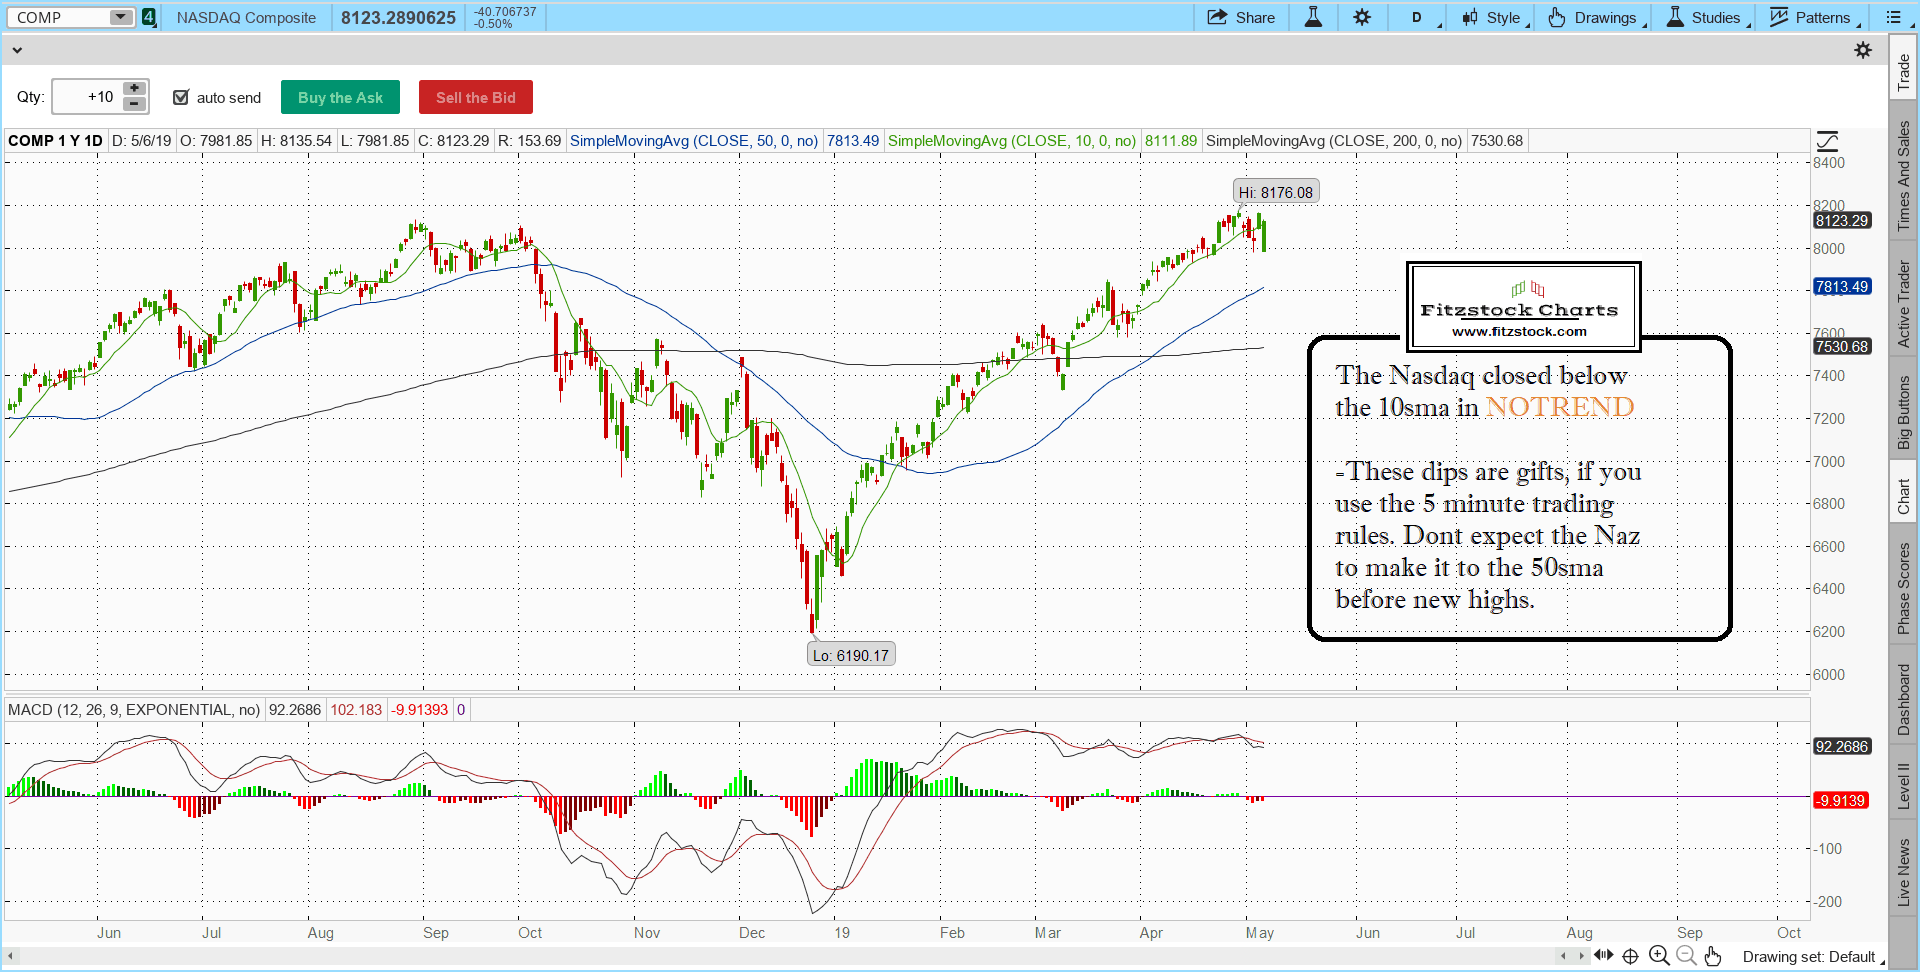Click the expand/compress time axis icon
The width and height of the screenshot is (1920, 972).
(x=1603, y=956)
